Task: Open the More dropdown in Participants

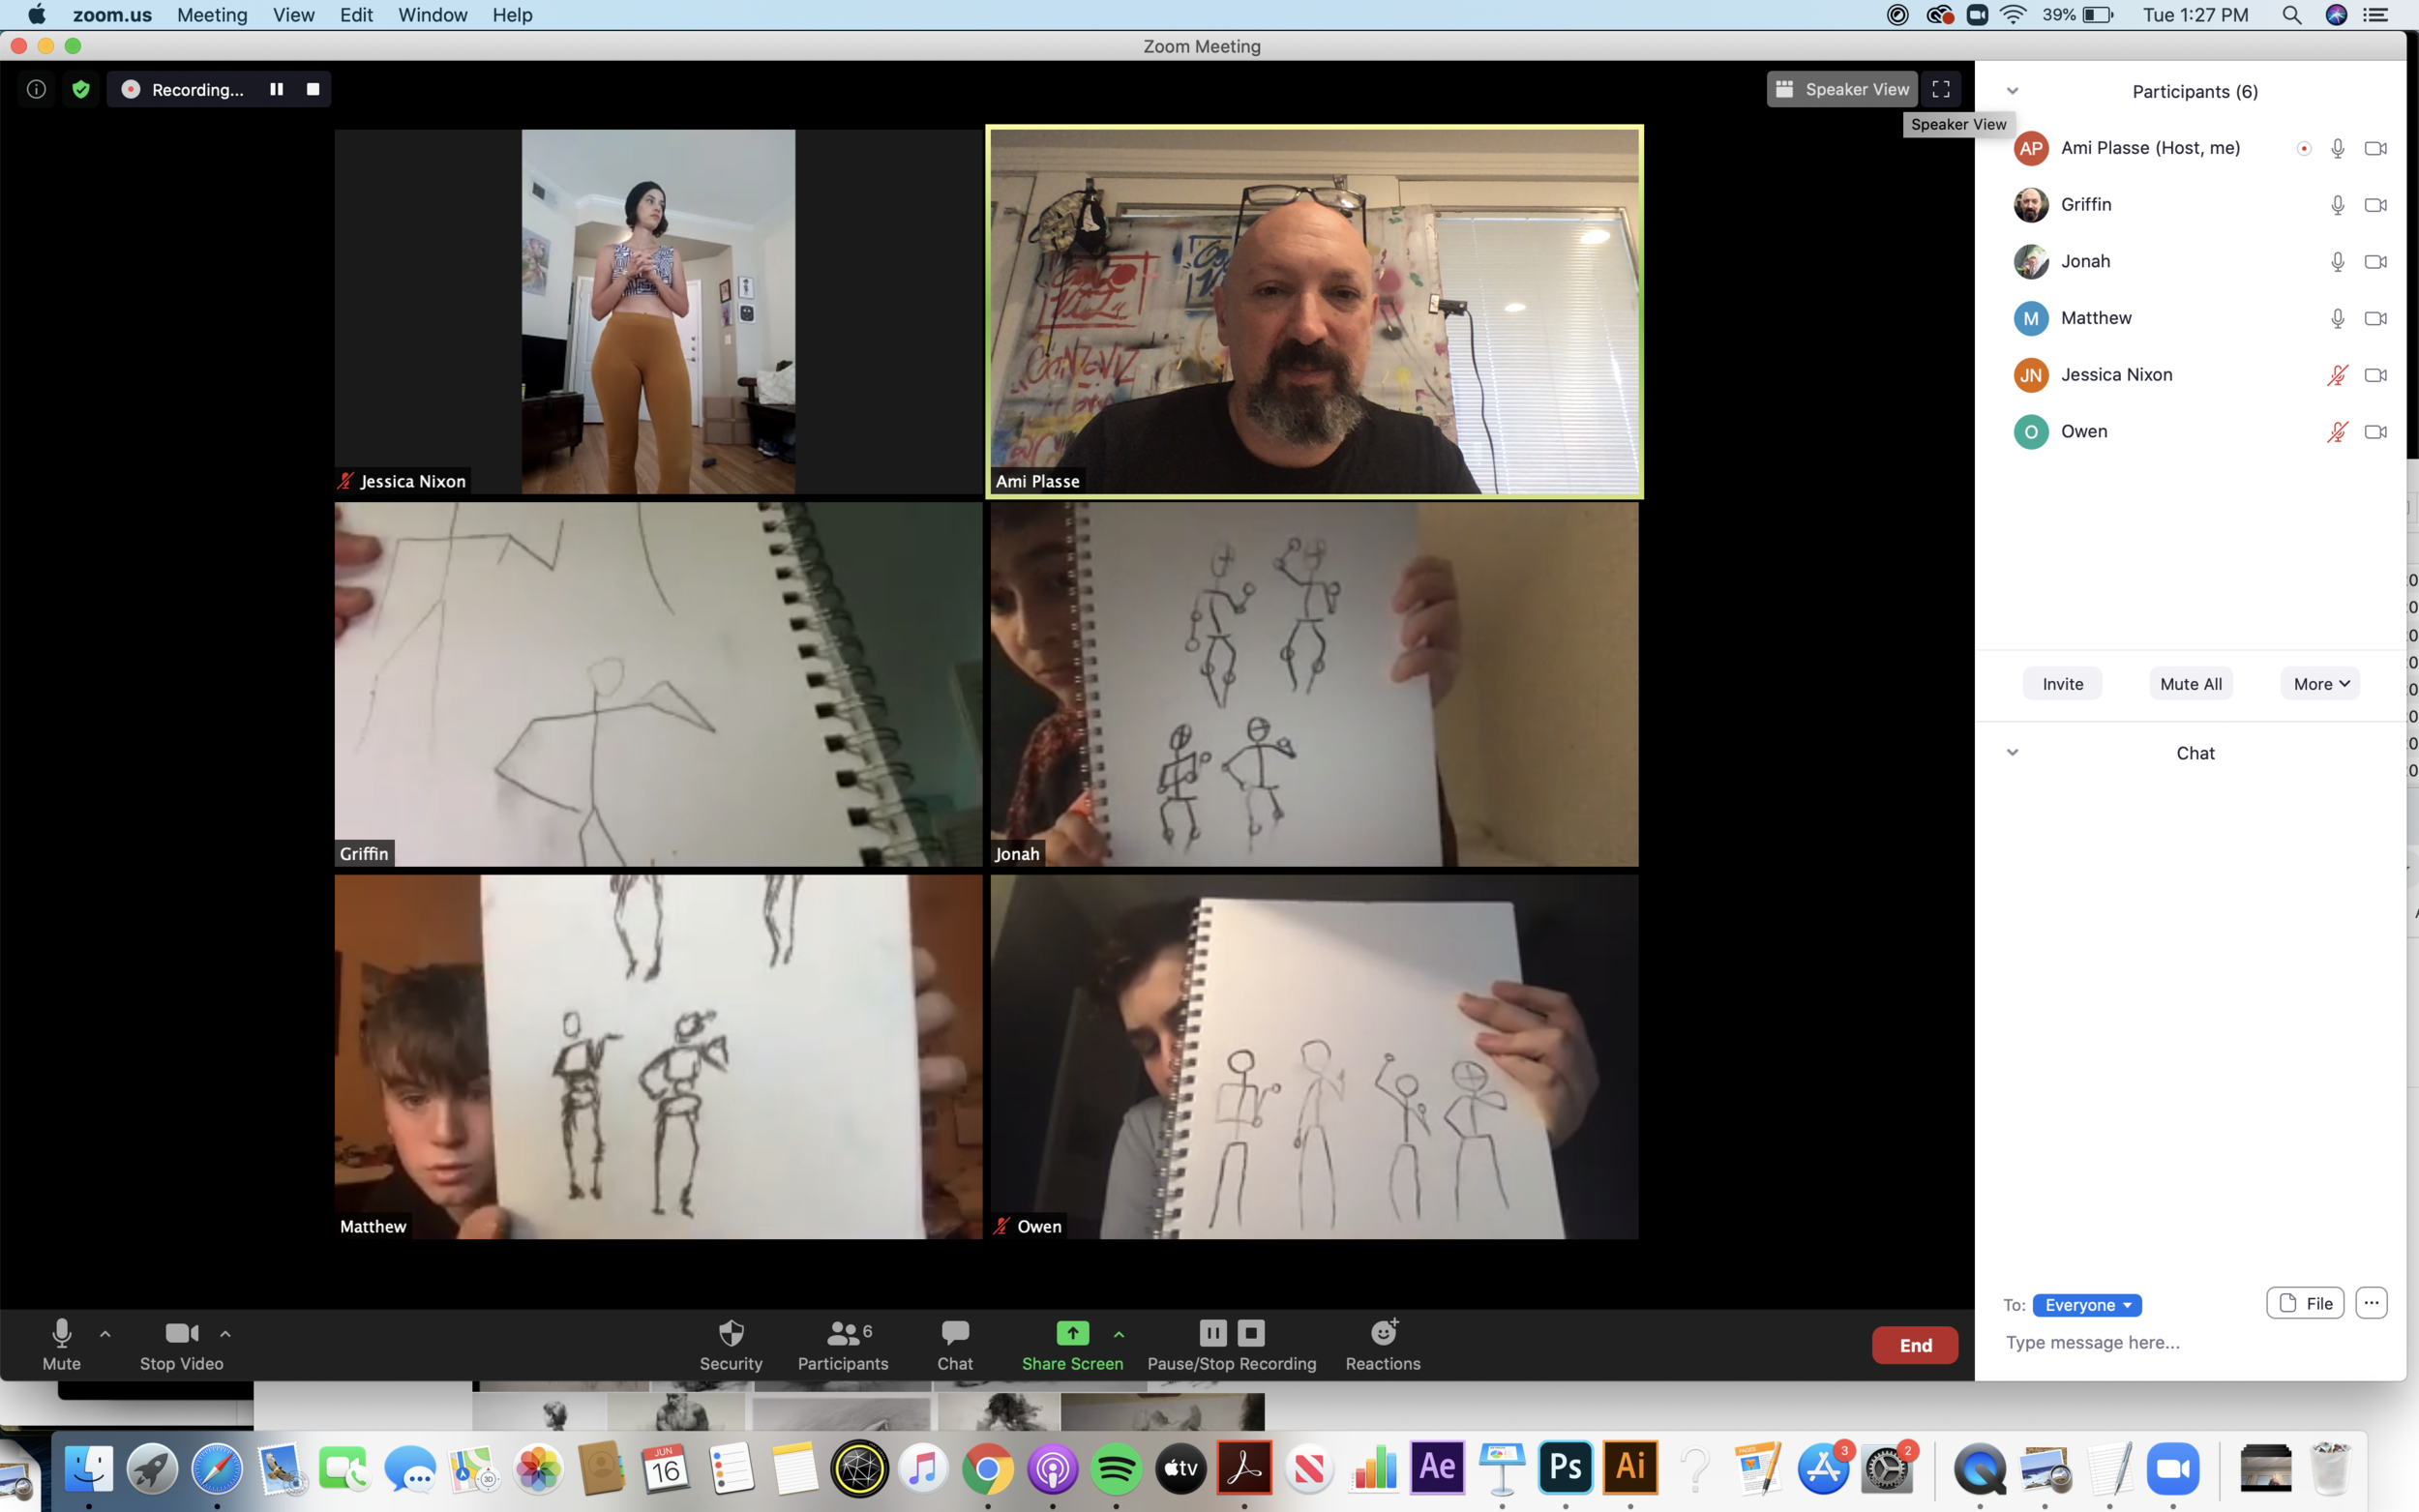Action: (x=2320, y=683)
